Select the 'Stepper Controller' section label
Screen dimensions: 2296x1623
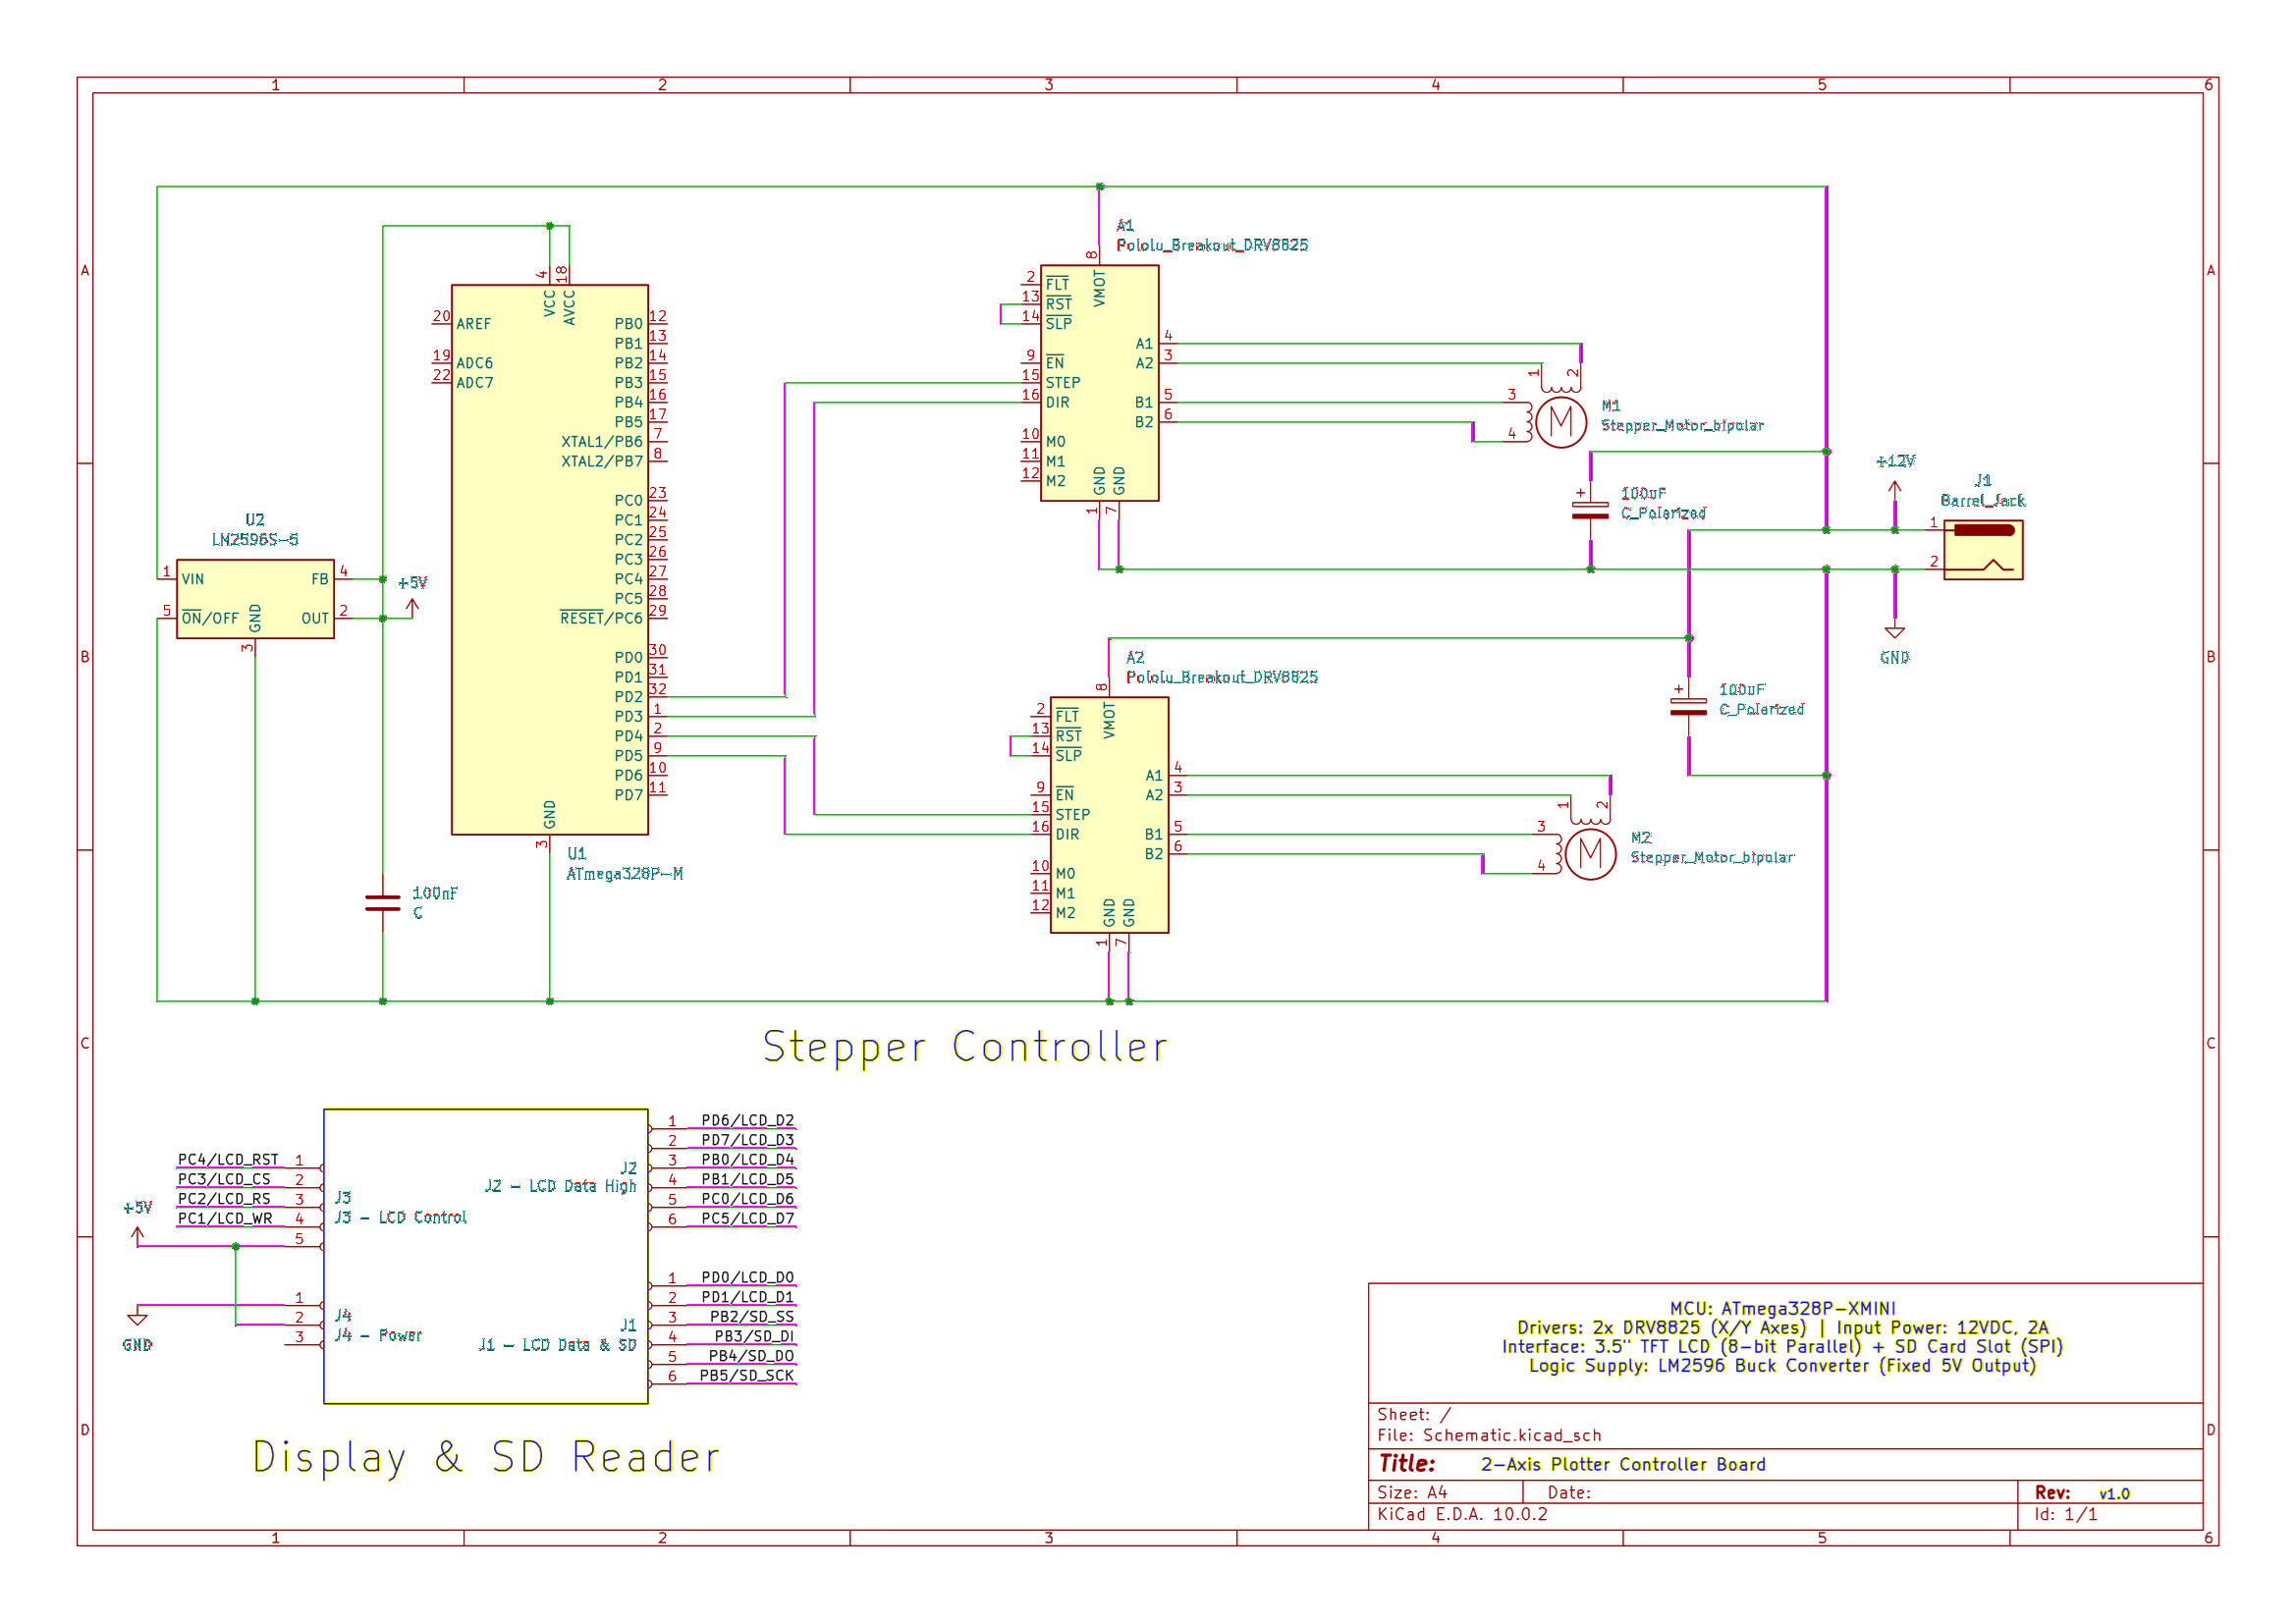965,1046
